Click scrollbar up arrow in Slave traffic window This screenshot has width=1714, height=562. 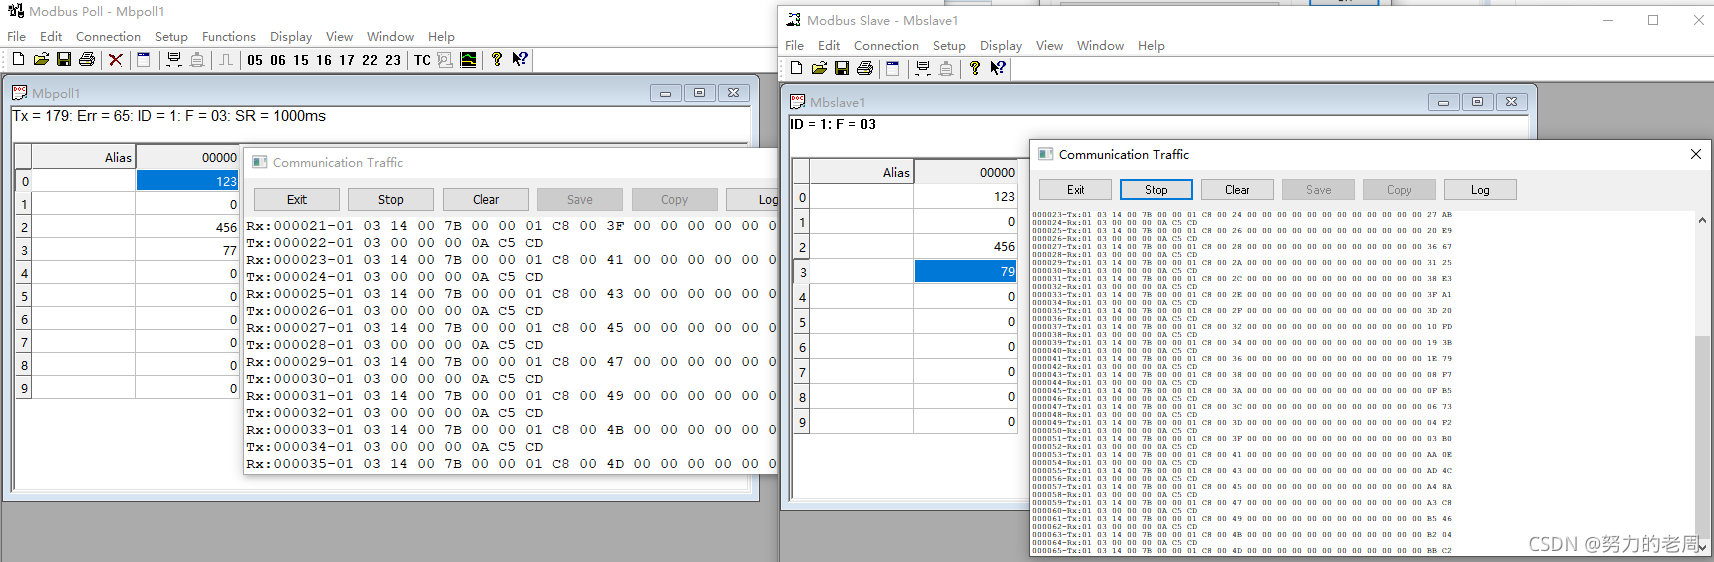1702,220
